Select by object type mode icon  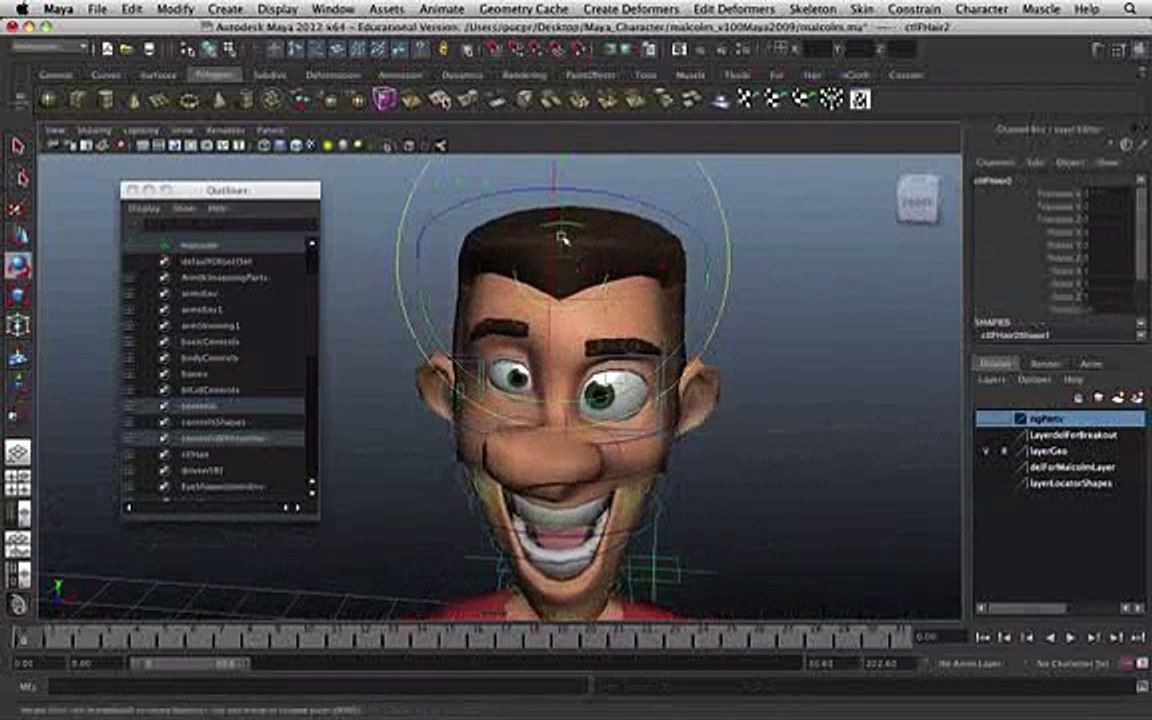209,49
